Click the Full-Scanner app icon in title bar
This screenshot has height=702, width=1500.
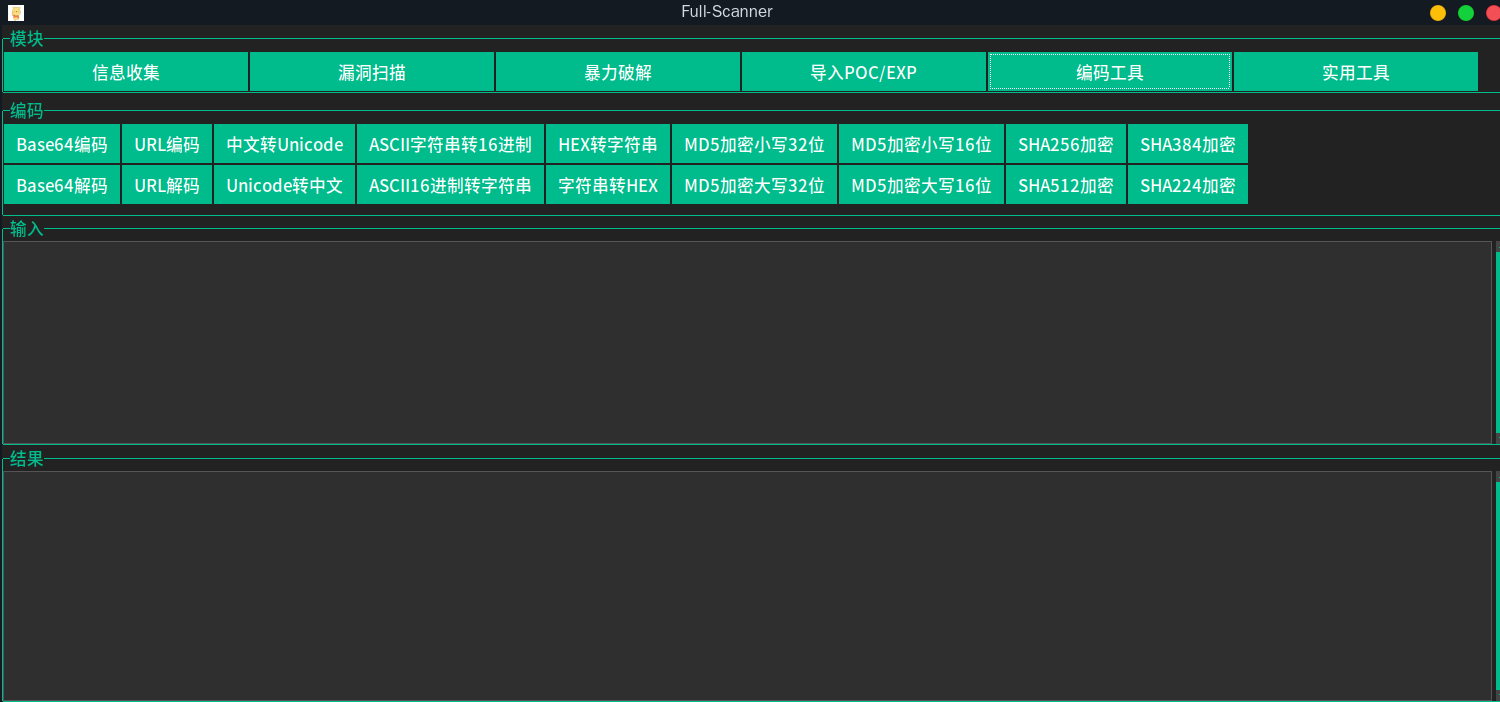15,12
